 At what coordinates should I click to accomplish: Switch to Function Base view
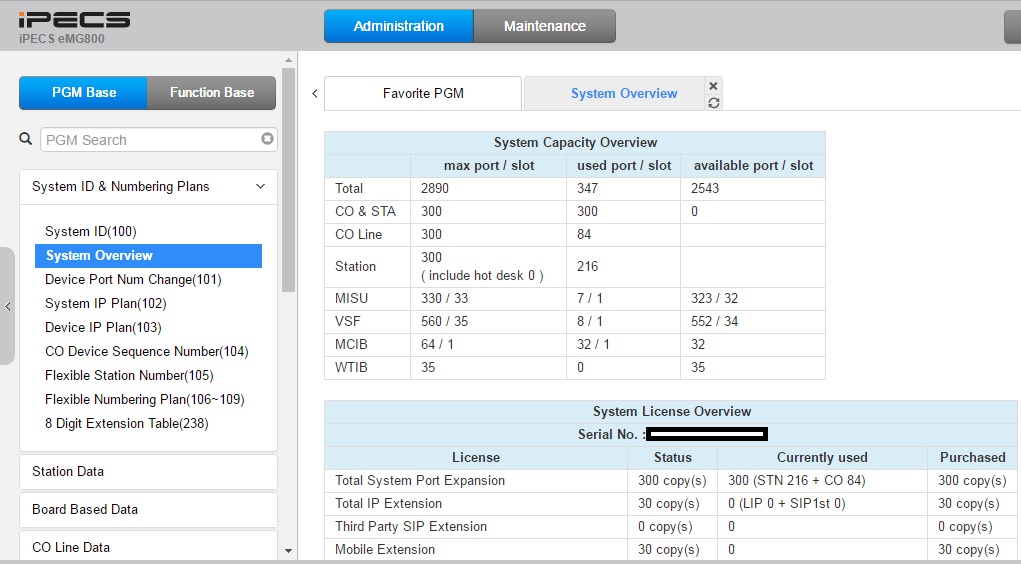(x=211, y=92)
